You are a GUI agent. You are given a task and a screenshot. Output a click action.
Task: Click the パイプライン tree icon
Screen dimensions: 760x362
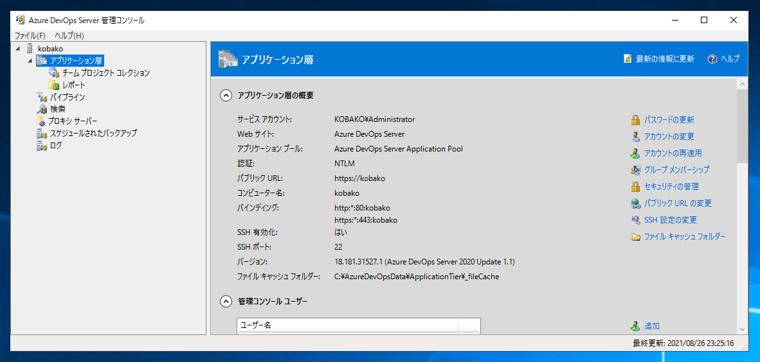tap(42, 97)
